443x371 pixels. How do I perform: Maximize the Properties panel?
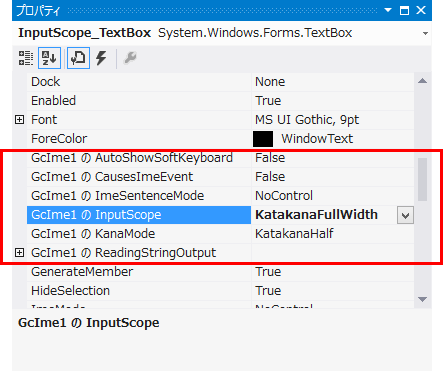pos(404,10)
